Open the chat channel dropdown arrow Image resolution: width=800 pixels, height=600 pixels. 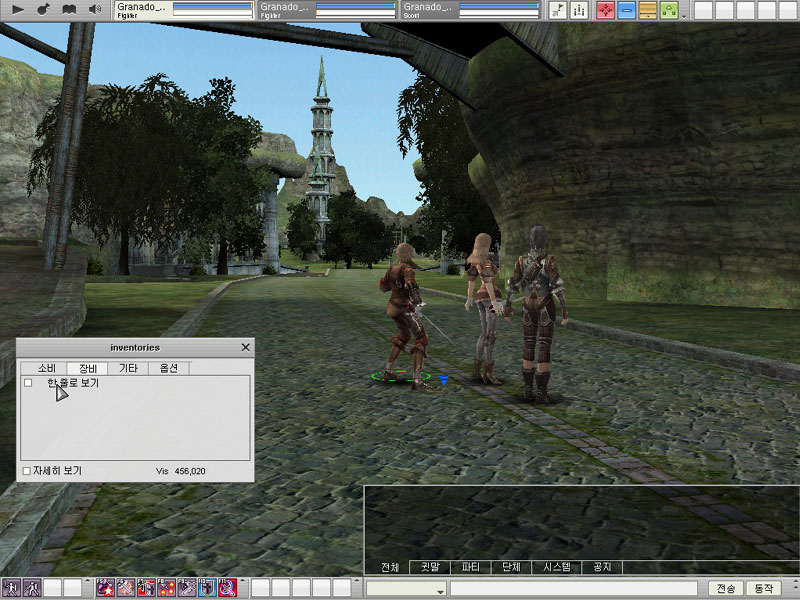[440, 591]
